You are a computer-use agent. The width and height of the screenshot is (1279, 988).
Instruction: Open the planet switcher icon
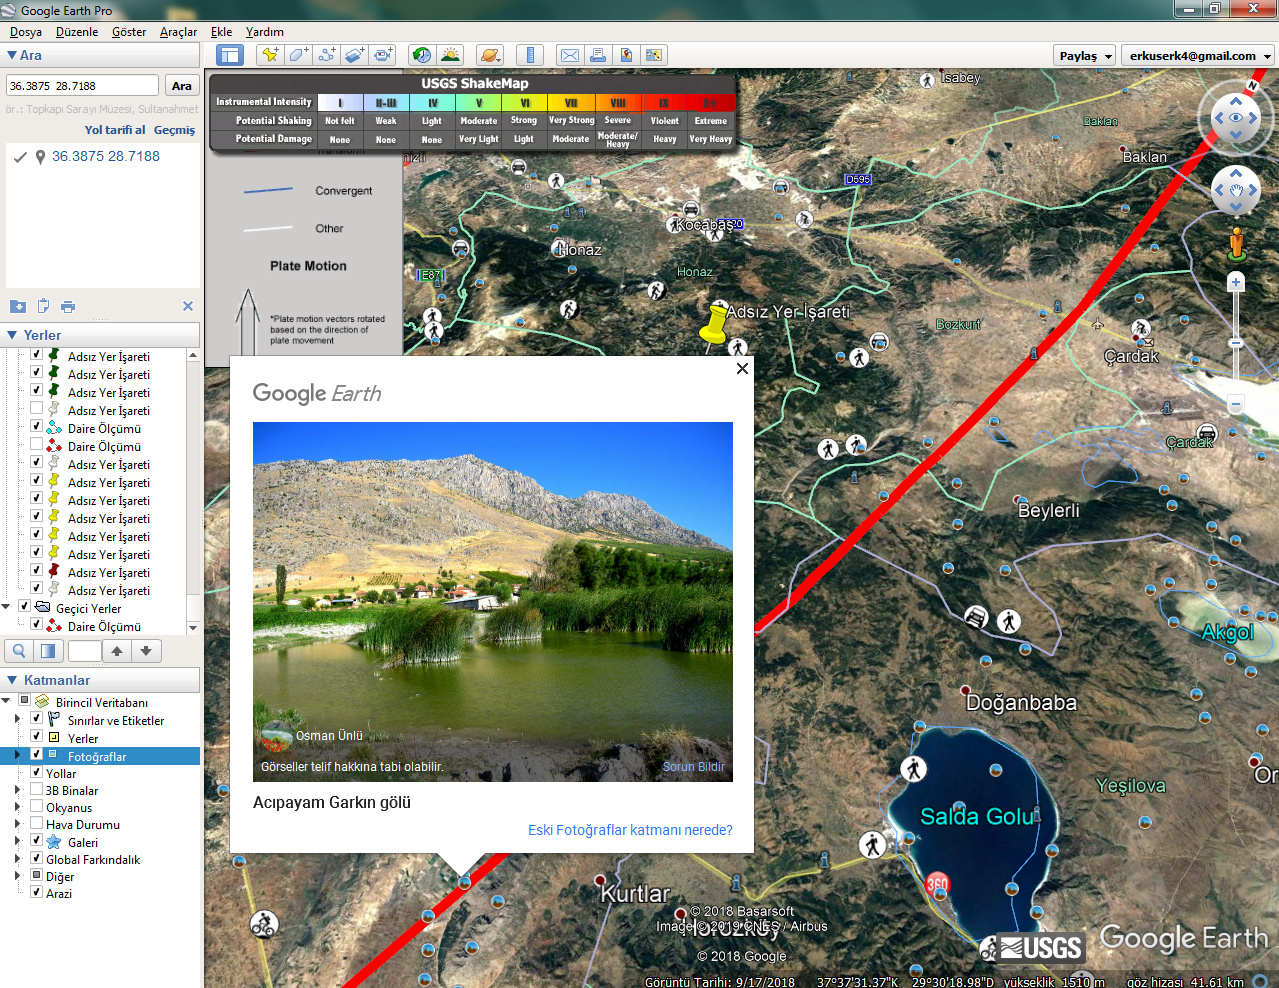click(x=489, y=55)
